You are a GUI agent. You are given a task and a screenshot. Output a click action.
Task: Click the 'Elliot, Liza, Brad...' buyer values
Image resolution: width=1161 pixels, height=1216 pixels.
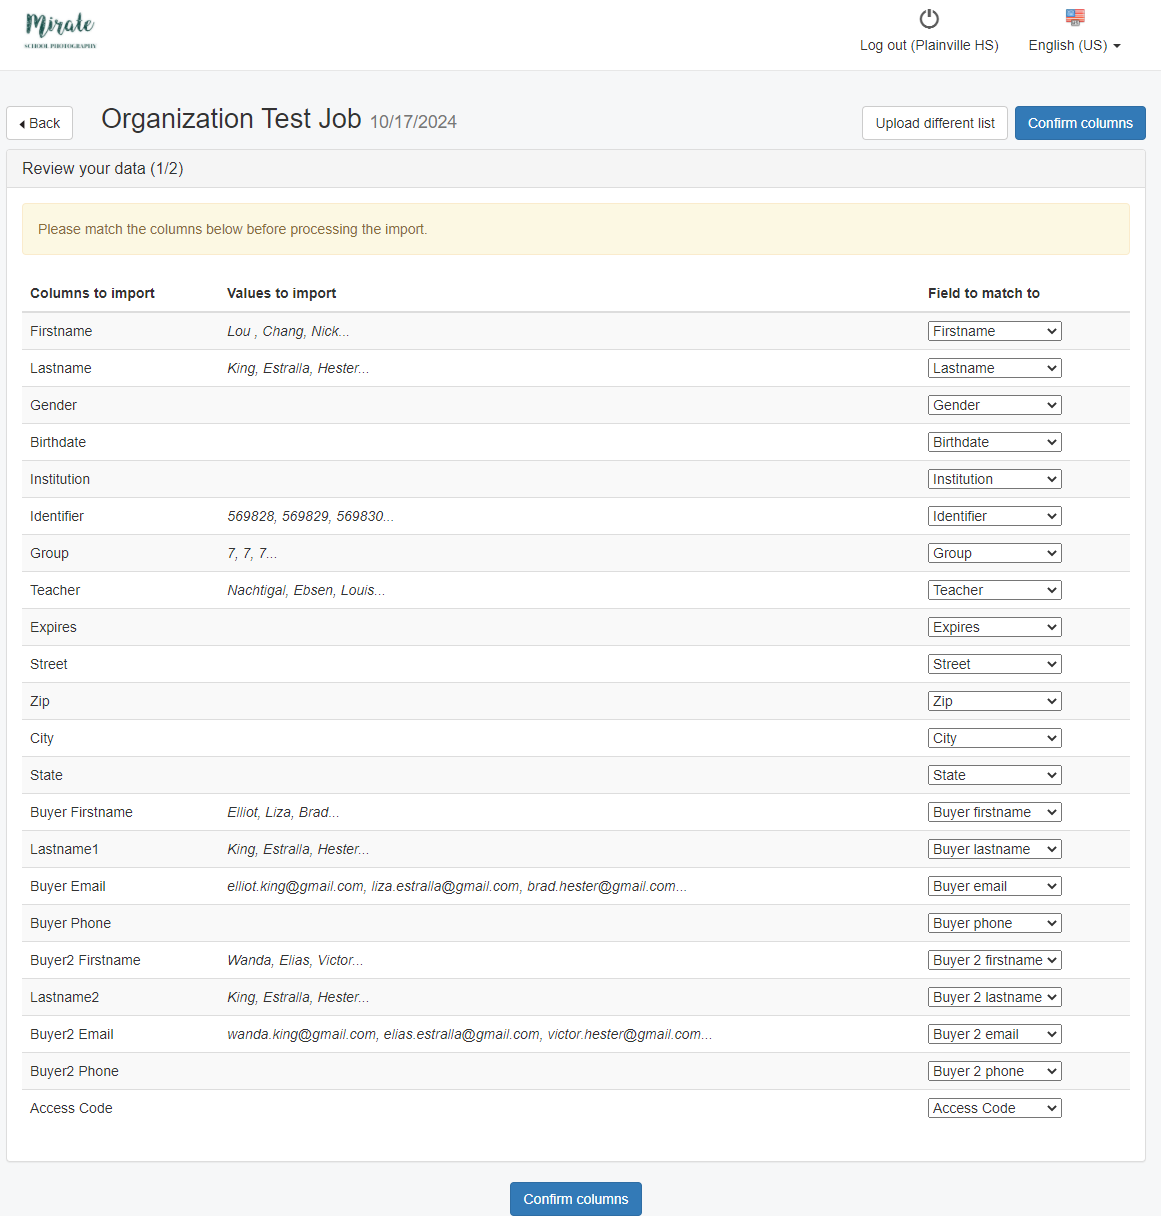tap(283, 812)
